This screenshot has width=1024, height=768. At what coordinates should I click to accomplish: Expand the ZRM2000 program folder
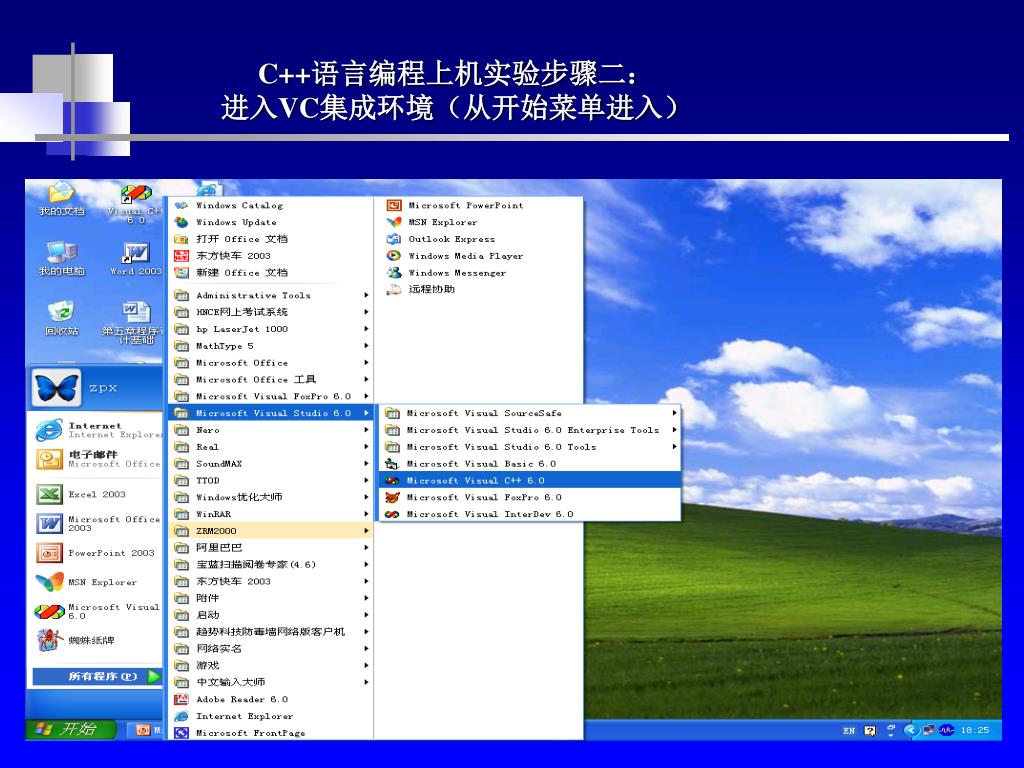pos(271,531)
